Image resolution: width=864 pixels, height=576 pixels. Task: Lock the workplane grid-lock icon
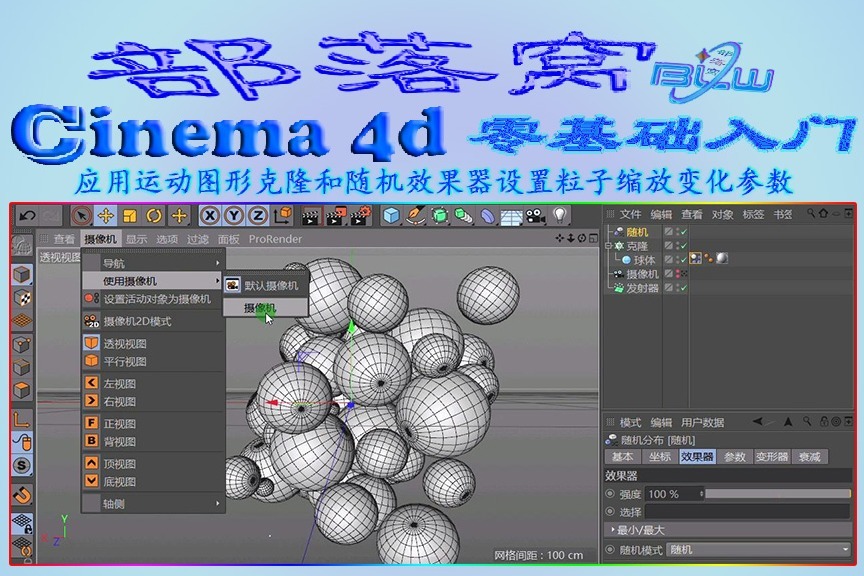pyautogui.click(x=22, y=522)
